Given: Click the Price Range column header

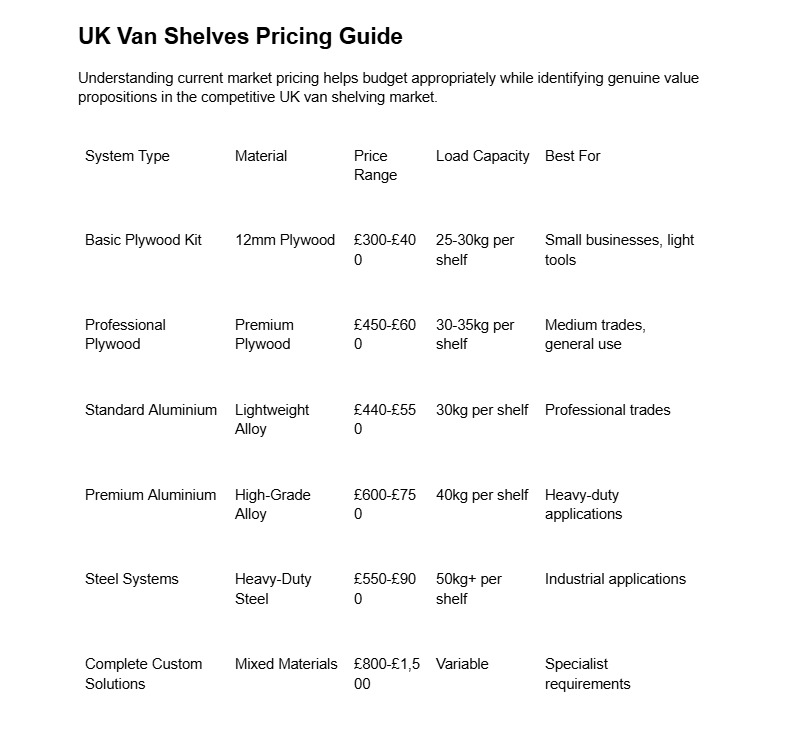Looking at the screenshot, I should coord(375,165).
